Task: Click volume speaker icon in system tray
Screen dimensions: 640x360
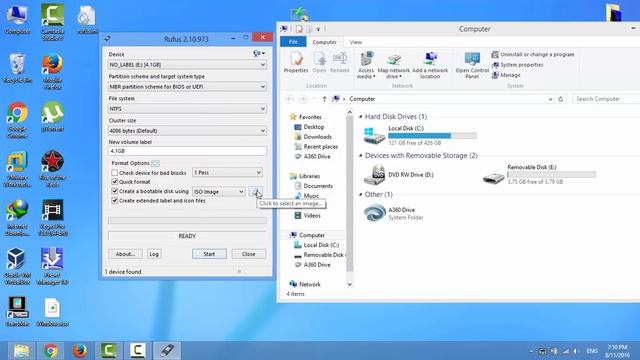Action: tap(576, 351)
